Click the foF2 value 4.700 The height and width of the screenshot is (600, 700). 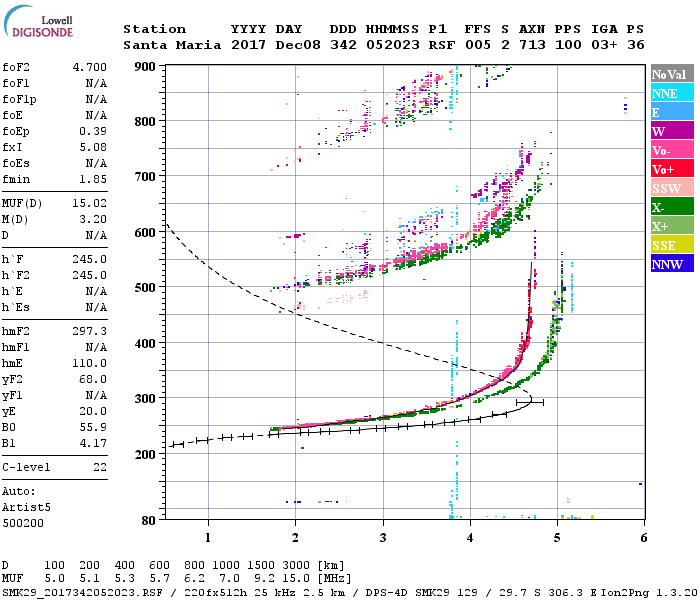90,67
